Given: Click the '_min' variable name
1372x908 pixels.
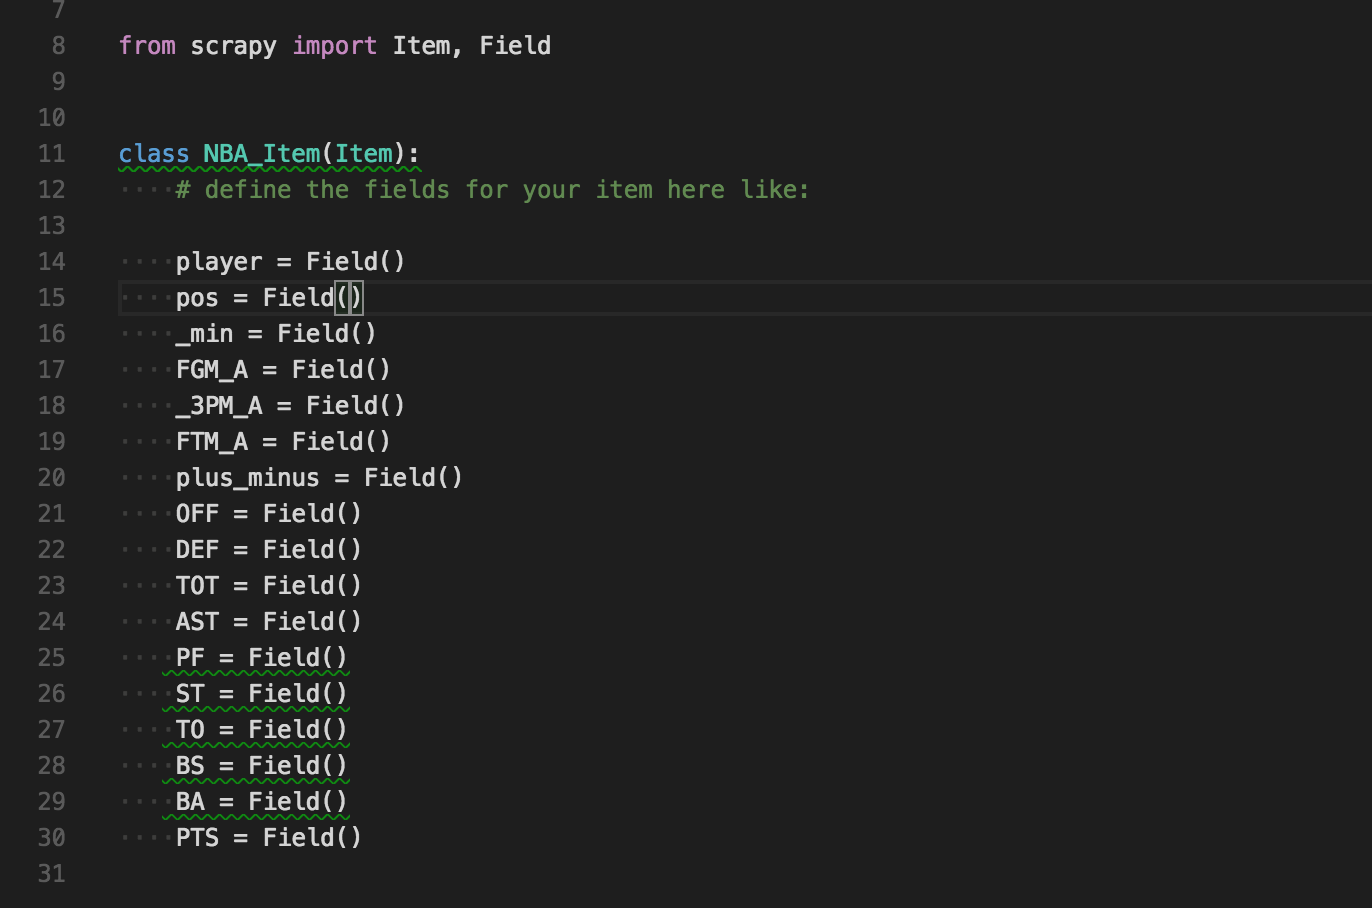Looking at the screenshot, I should (x=204, y=334).
